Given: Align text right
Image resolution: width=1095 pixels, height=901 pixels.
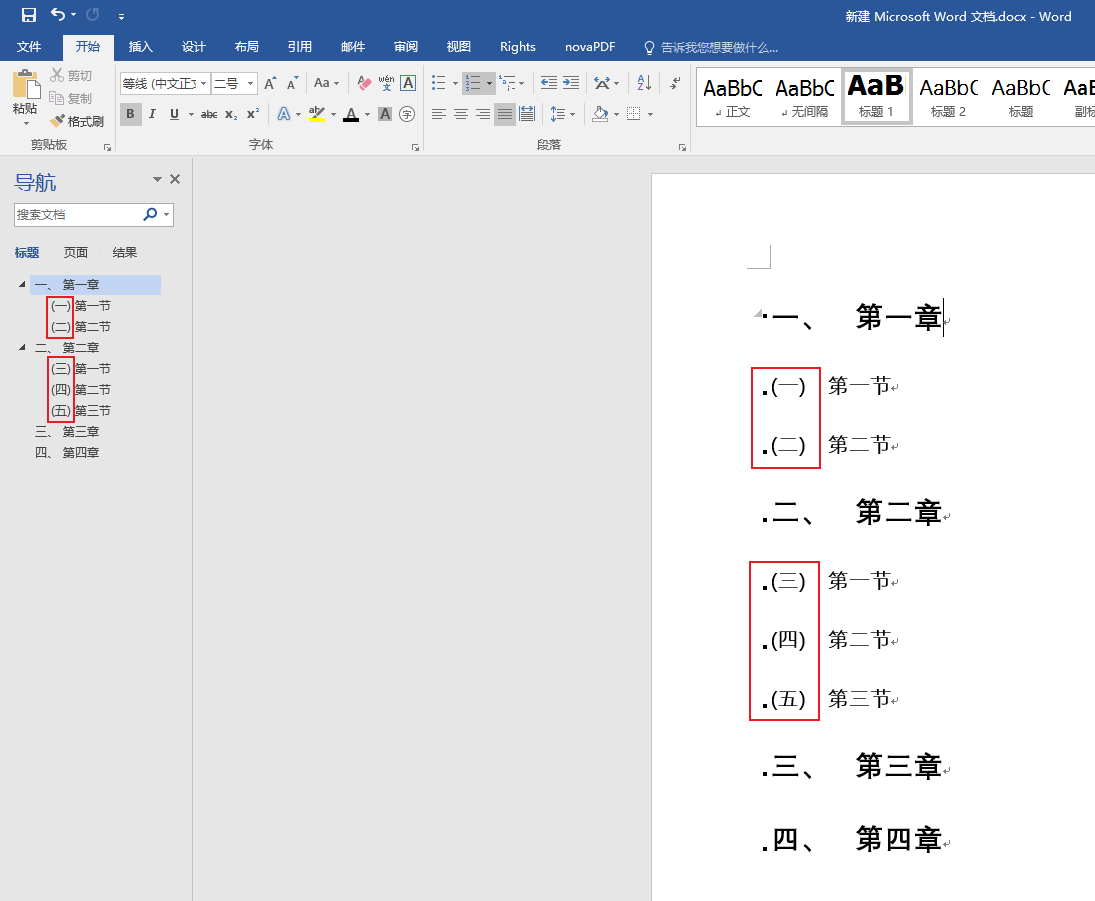Looking at the screenshot, I should coord(483,114).
